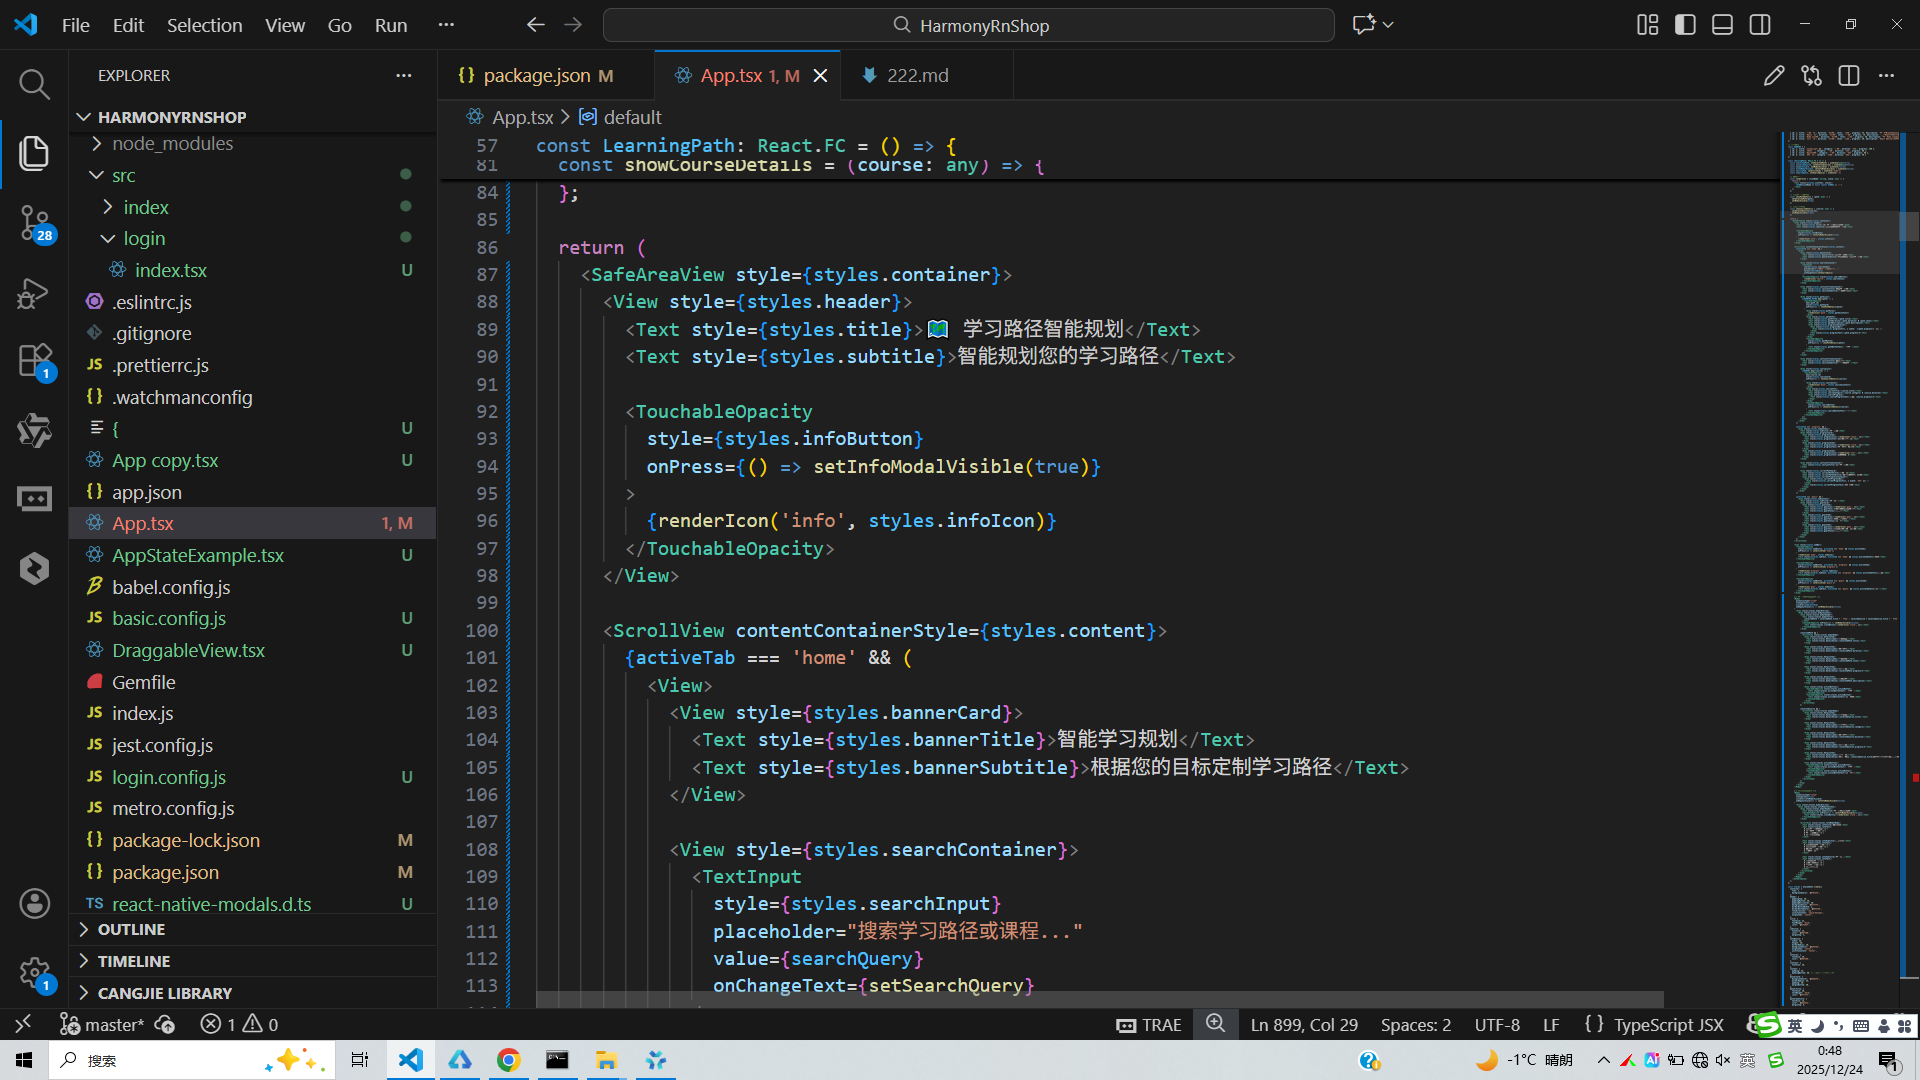Open the Extensions view
This screenshot has width=1920, height=1080.
pyautogui.click(x=34, y=361)
